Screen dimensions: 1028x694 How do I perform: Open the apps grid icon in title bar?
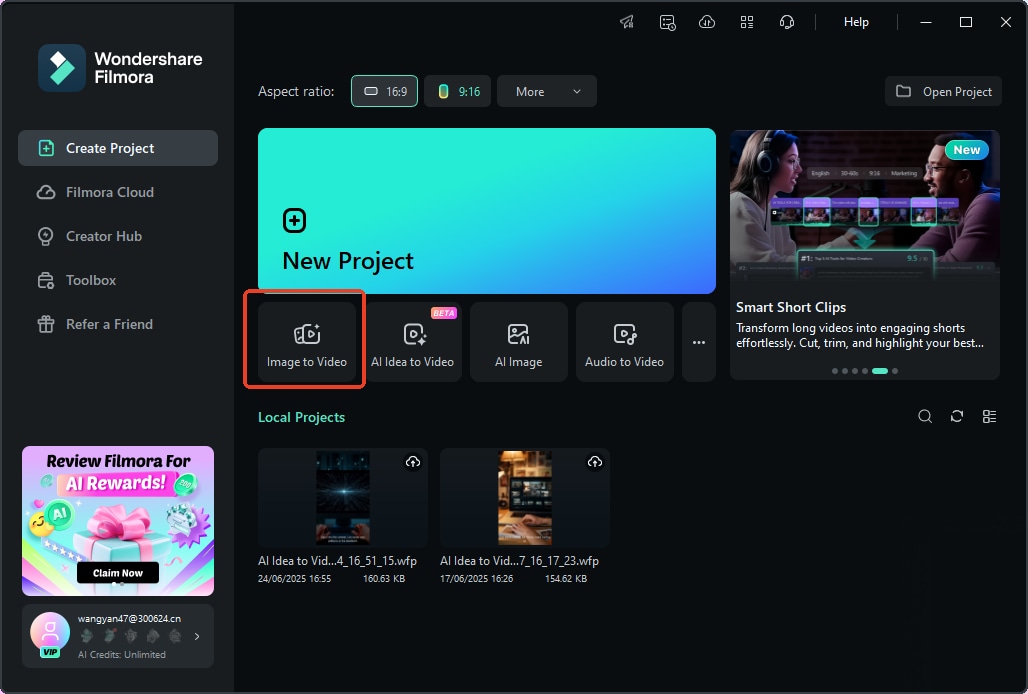point(747,22)
